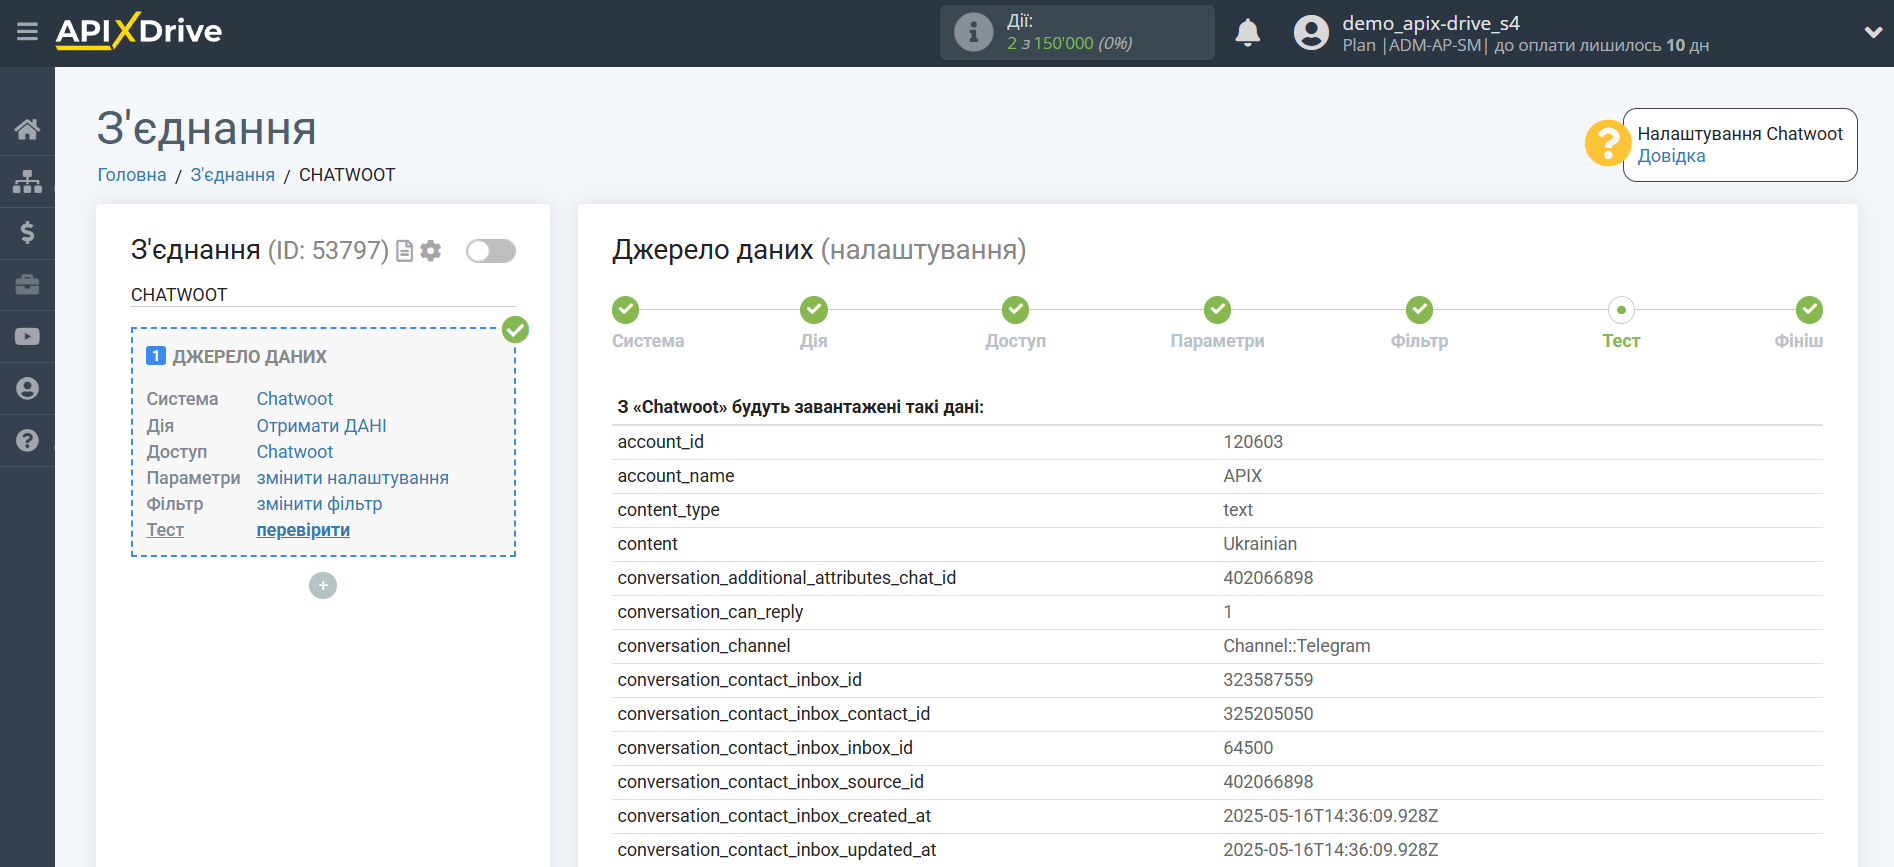Select conversation_contact_inbox_source_id row label
The height and width of the screenshot is (867, 1894).
[770, 782]
